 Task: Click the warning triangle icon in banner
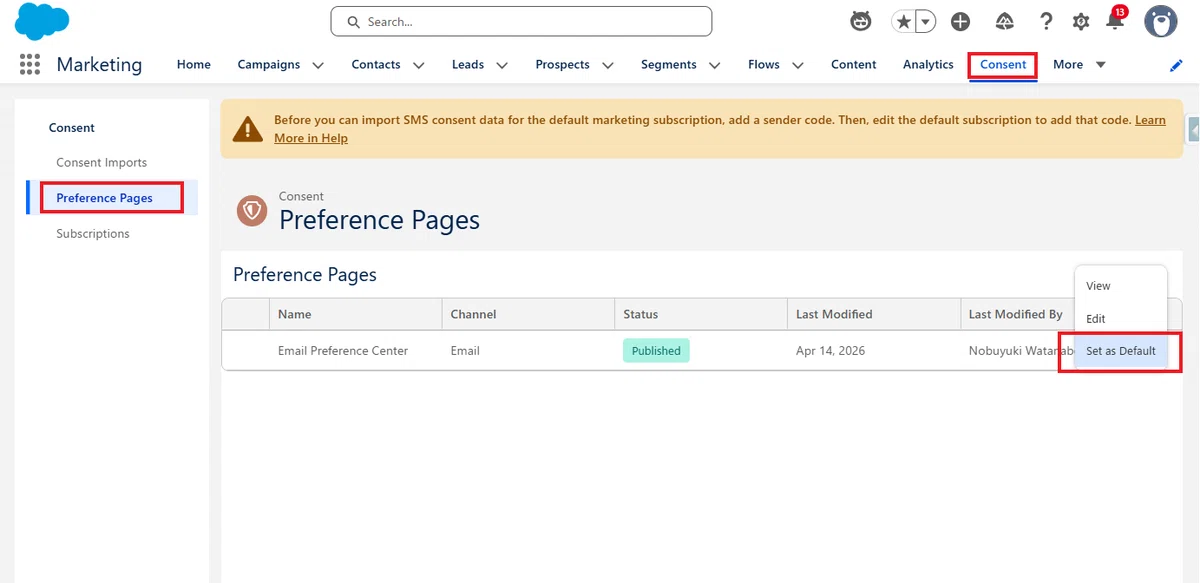click(x=248, y=128)
